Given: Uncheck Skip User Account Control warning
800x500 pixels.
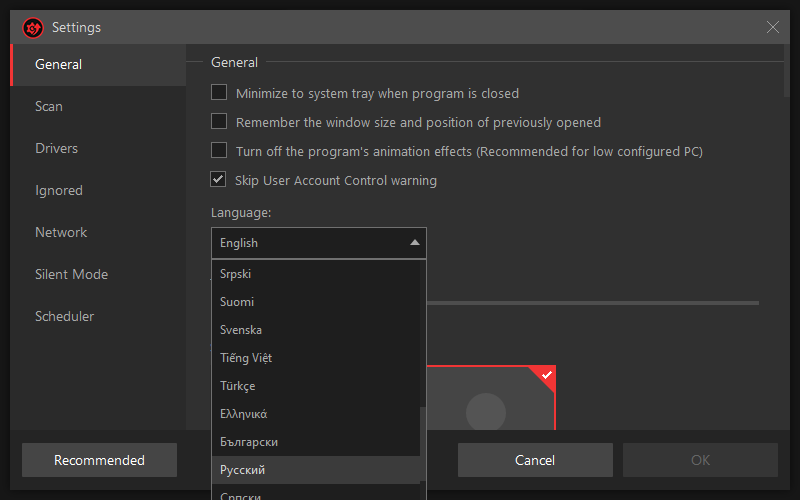Looking at the screenshot, I should tap(218, 180).
